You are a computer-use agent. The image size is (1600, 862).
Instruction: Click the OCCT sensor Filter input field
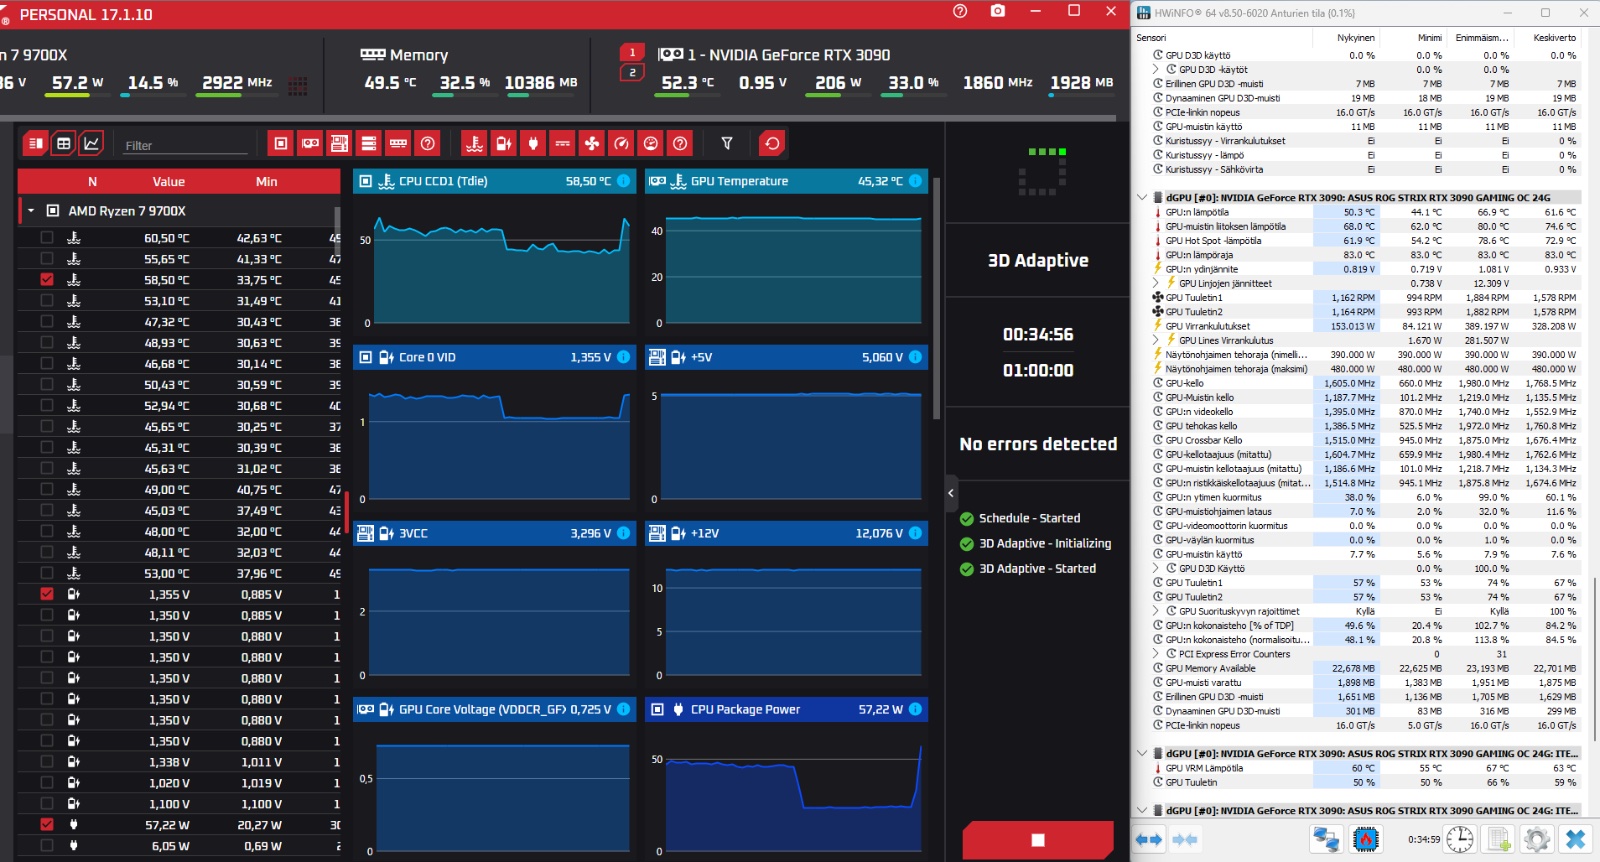(186, 145)
